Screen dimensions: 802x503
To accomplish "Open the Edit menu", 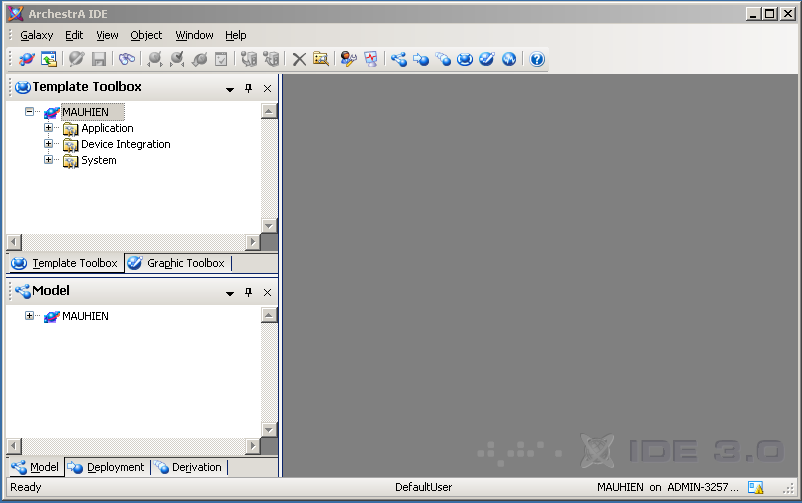I will 74,35.
